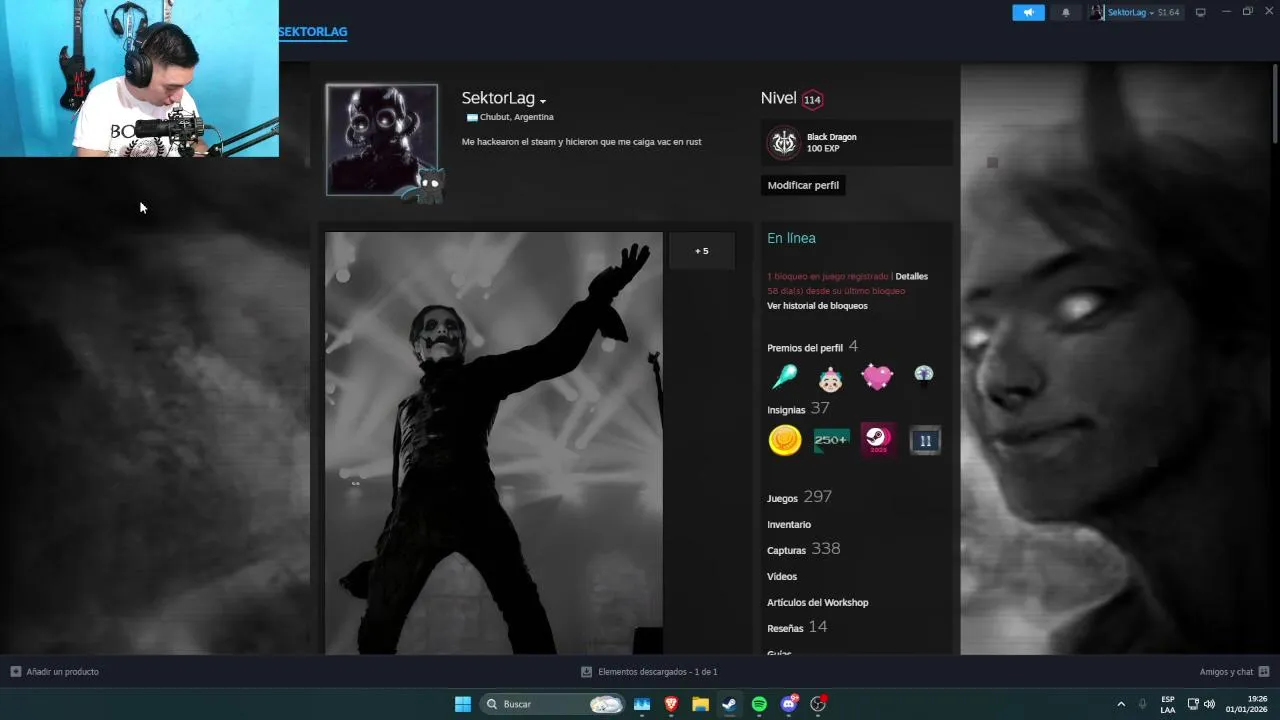The height and width of the screenshot is (720, 1280).
Task: Open Premios del perfil link
Action: pyautogui.click(x=805, y=348)
